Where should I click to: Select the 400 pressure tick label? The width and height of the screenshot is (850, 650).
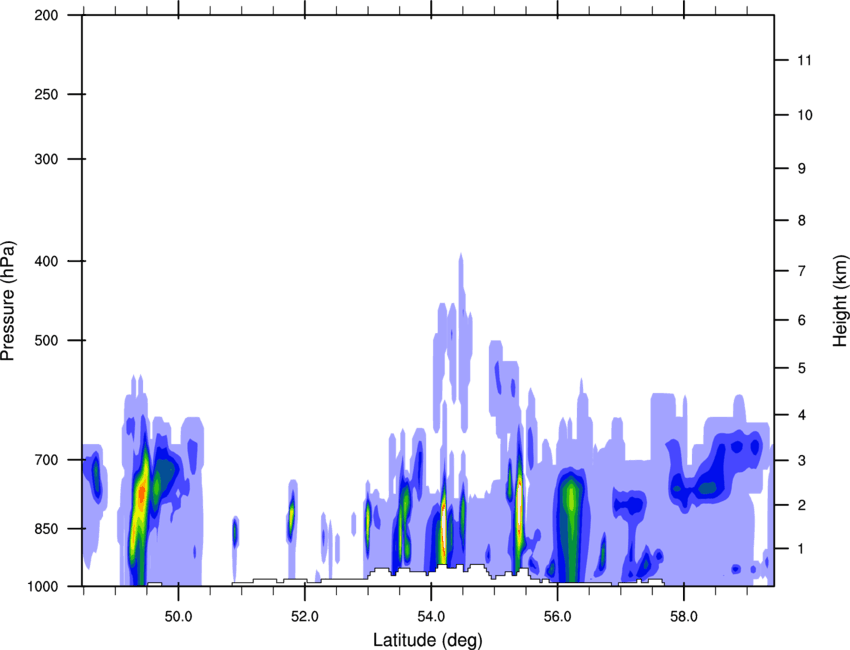tap(46, 261)
